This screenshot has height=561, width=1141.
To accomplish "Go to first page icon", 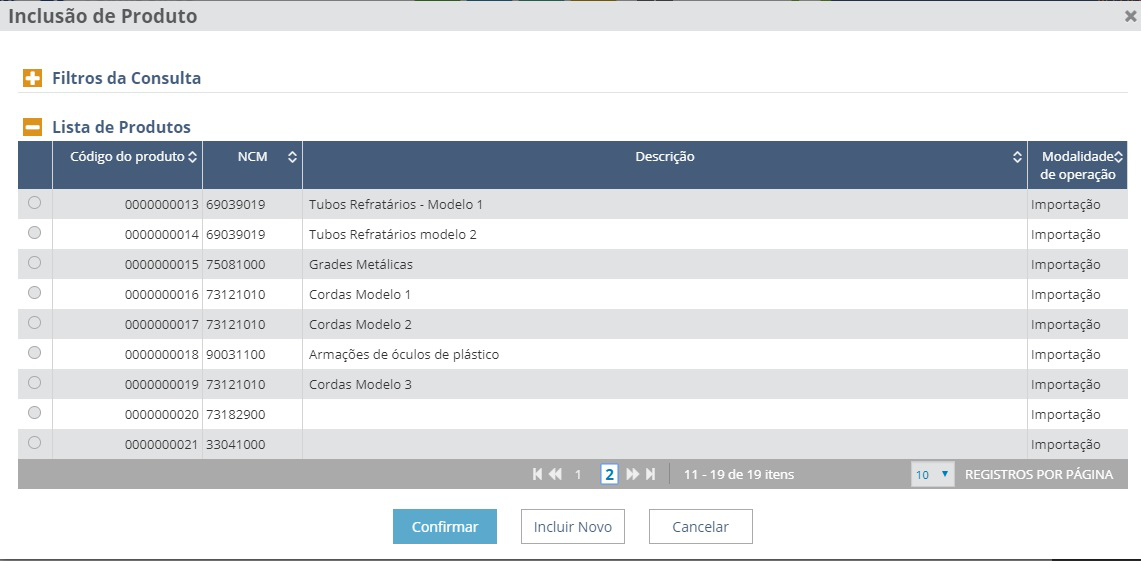I will 537,474.
